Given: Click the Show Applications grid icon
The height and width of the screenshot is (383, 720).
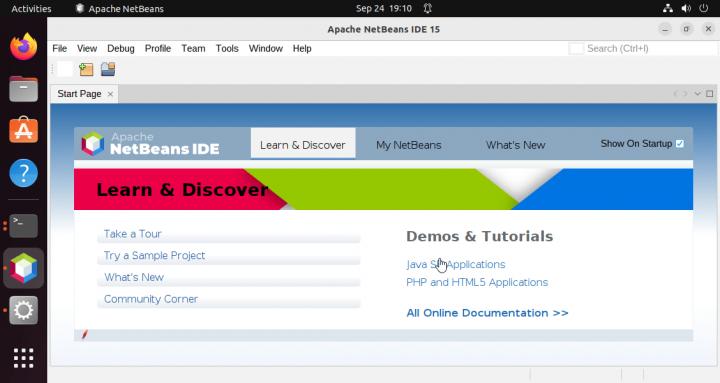Looking at the screenshot, I should [23, 358].
